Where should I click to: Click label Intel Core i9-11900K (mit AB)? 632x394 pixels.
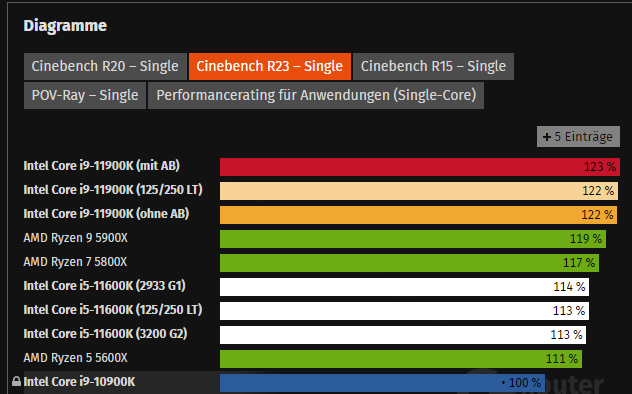102,166
